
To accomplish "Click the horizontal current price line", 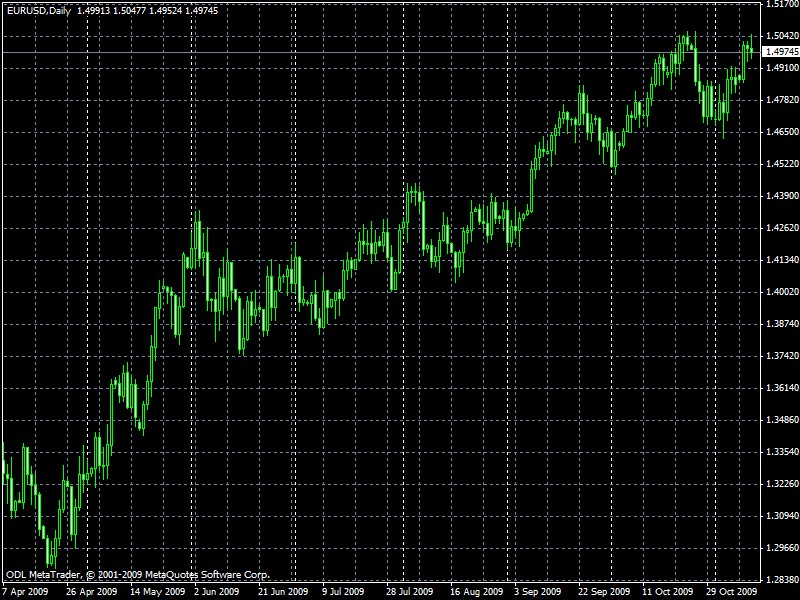I will pyautogui.click(x=381, y=52).
